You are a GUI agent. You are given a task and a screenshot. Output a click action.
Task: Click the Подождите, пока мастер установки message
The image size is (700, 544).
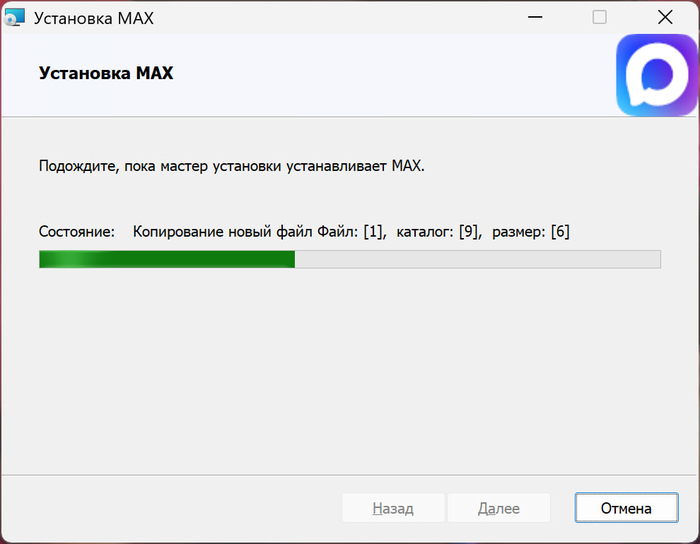[x=232, y=166]
